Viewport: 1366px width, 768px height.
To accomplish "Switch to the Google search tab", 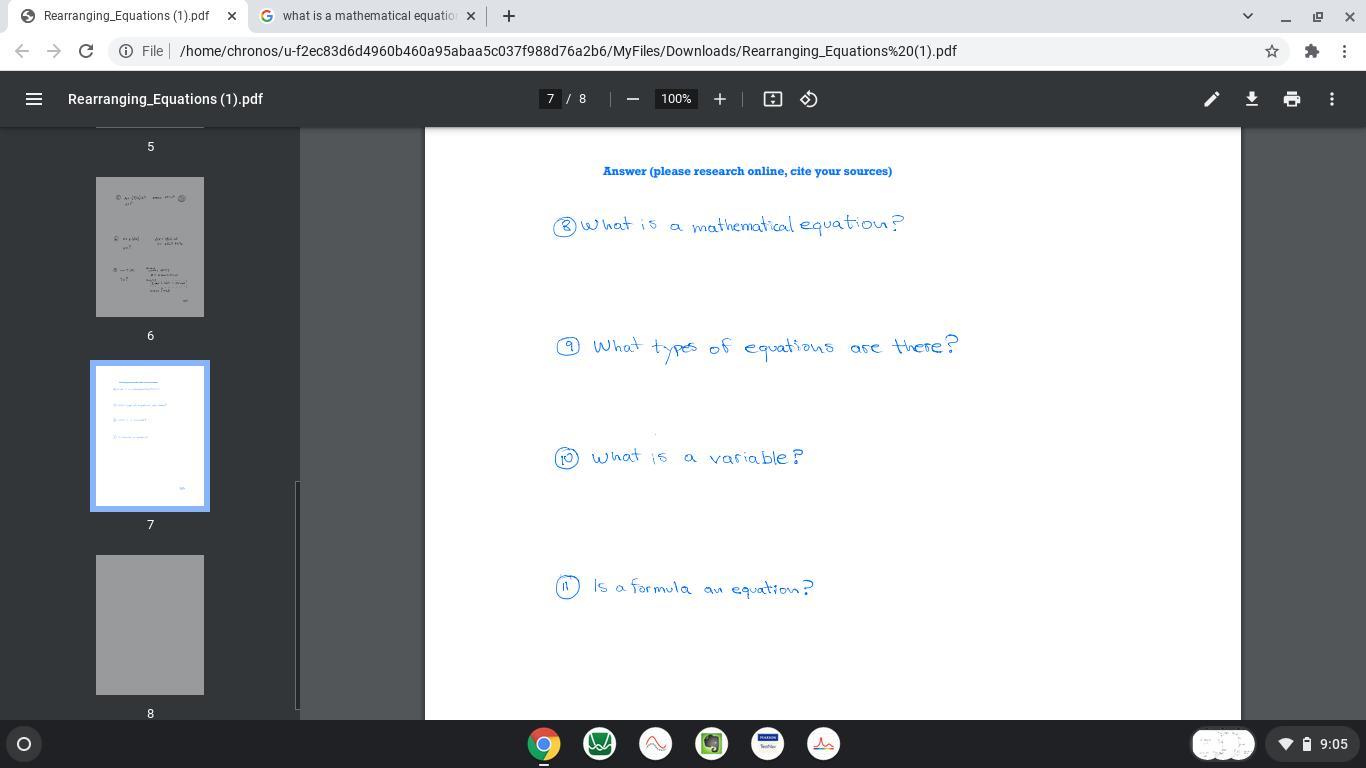I will (368, 16).
